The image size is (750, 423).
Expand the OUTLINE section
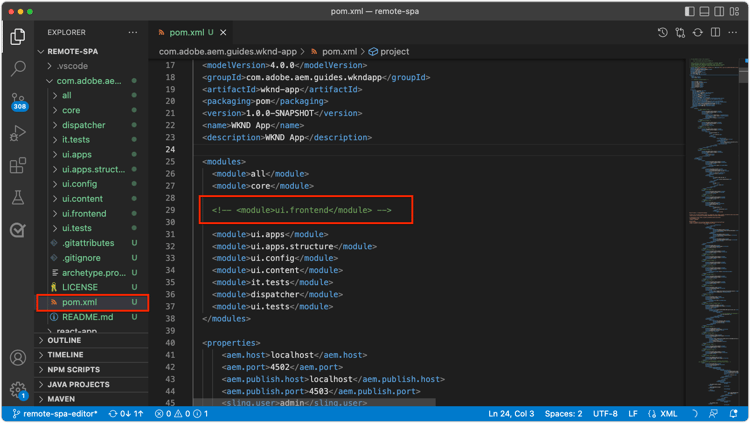point(64,340)
